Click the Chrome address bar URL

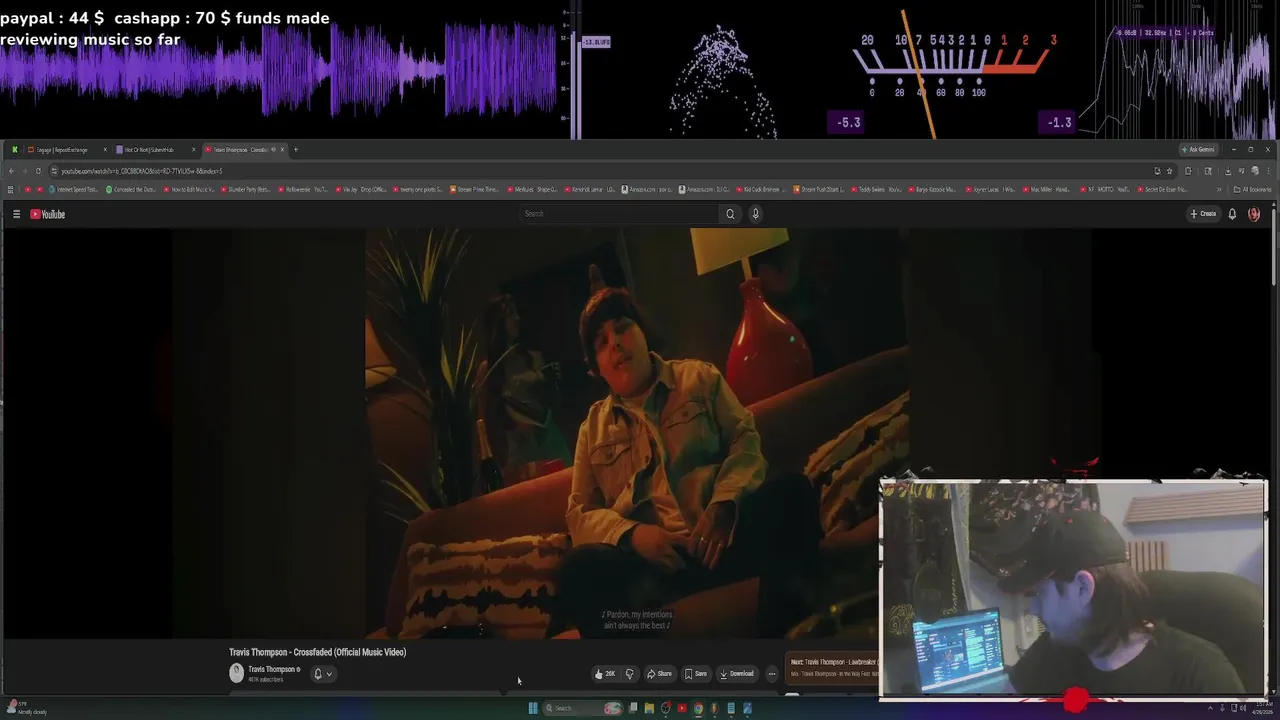tap(142, 171)
